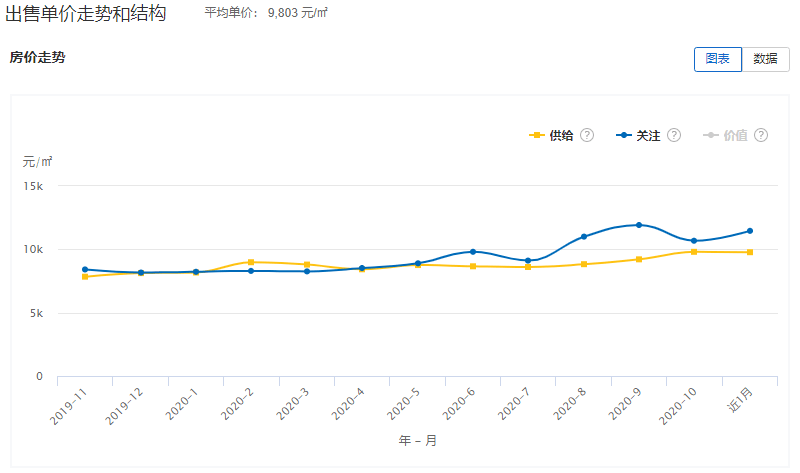
Task: Click the 关注 data point at 2020-9
Action: click(638, 225)
